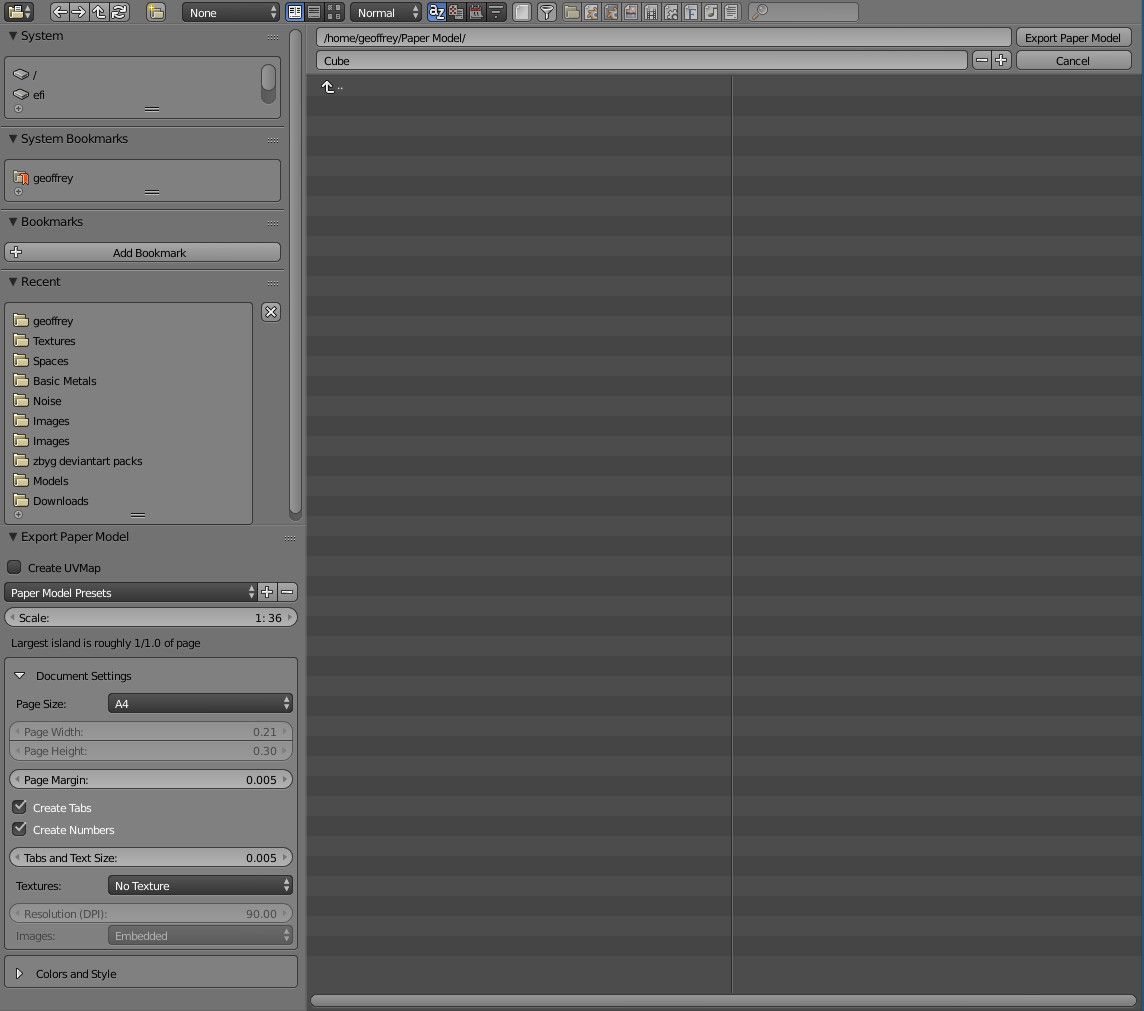Enable the Create UVMap checkbox
Screen dimensions: 1144x1011
tap(14, 567)
